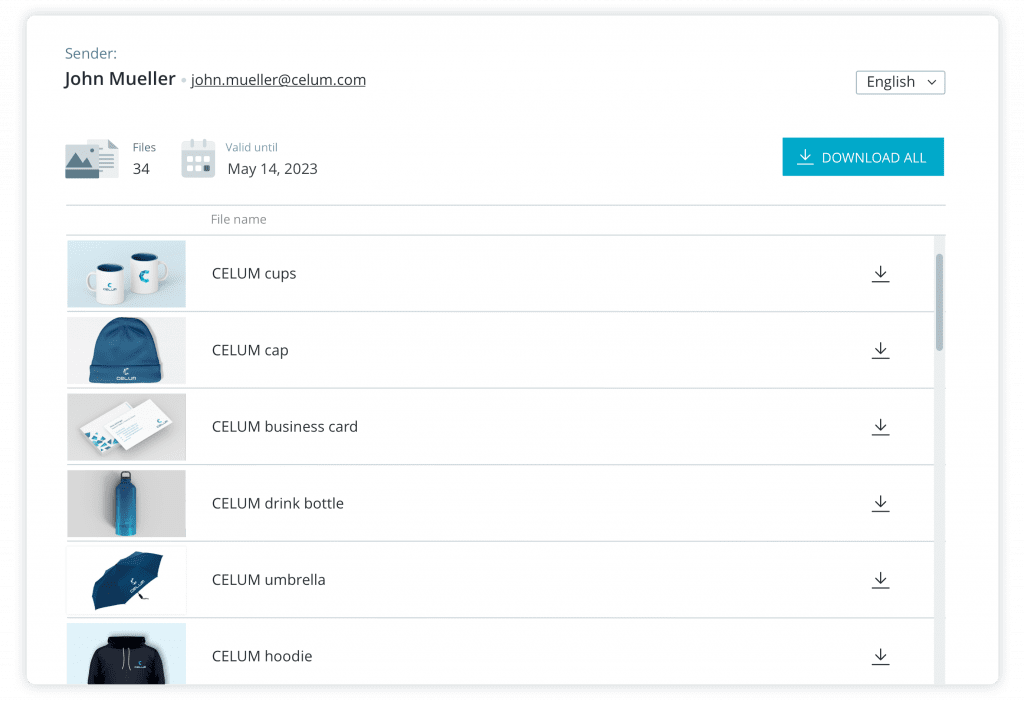The width and height of the screenshot is (1024, 701).
Task: Download the CELUM cap file
Action: click(x=880, y=350)
